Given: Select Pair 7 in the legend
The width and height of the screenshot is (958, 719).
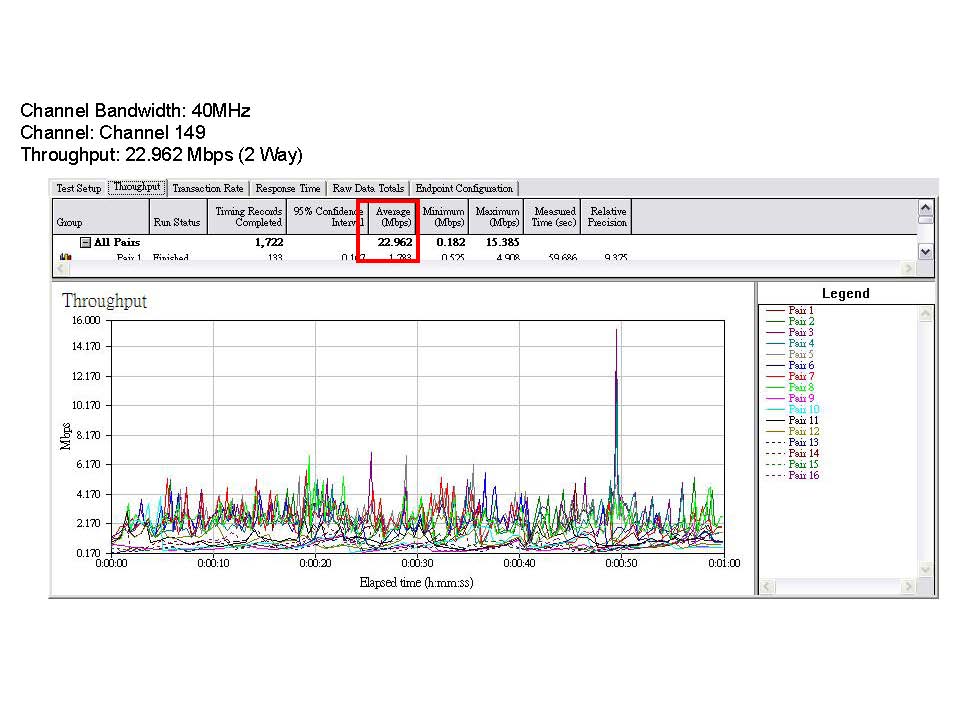Looking at the screenshot, I should (x=801, y=376).
